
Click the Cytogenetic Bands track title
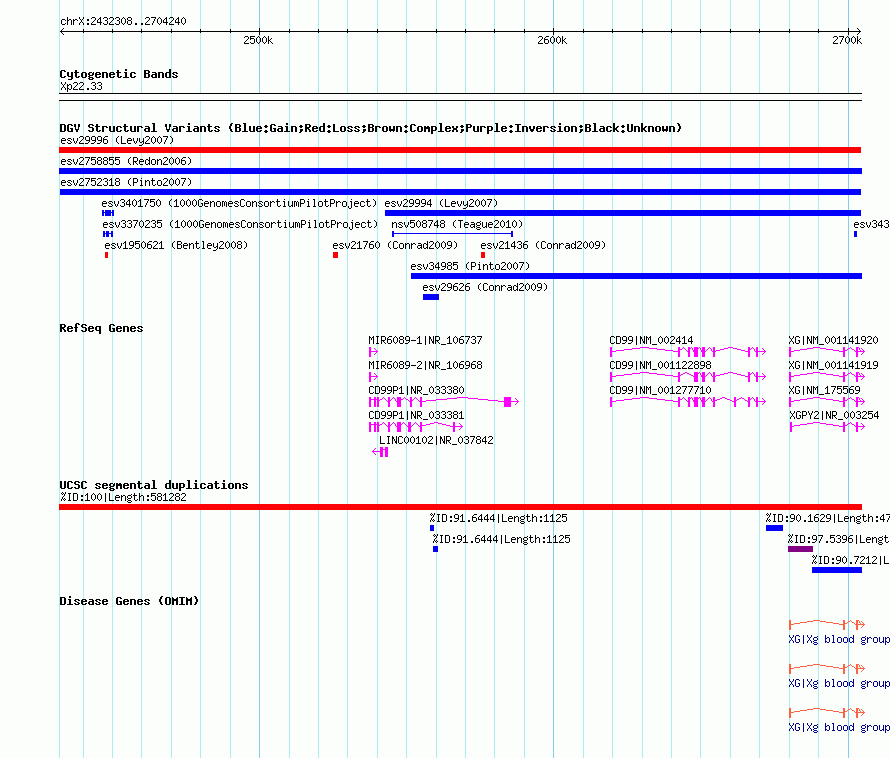coord(119,74)
